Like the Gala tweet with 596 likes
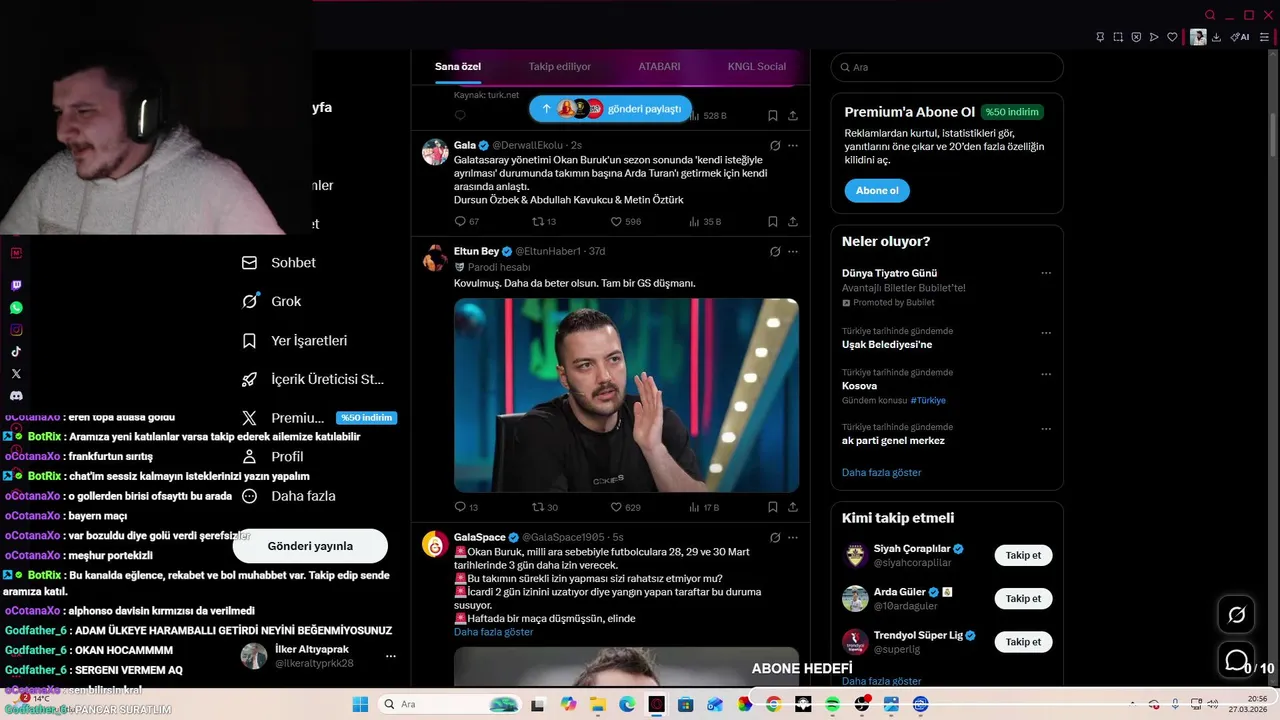The width and height of the screenshot is (1280, 720). [626, 222]
